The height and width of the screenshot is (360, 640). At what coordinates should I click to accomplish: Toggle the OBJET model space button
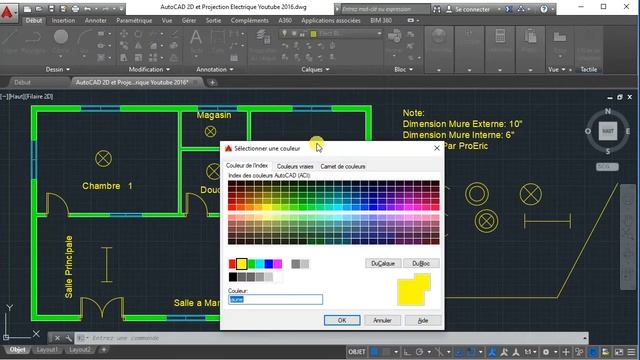pos(357,352)
